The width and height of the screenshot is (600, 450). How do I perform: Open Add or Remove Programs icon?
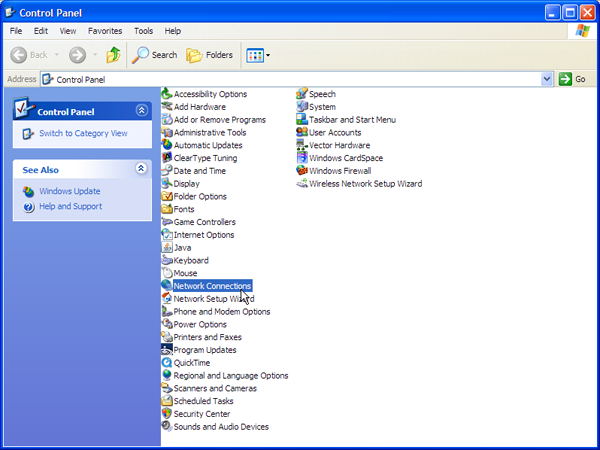(x=167, y=119)
